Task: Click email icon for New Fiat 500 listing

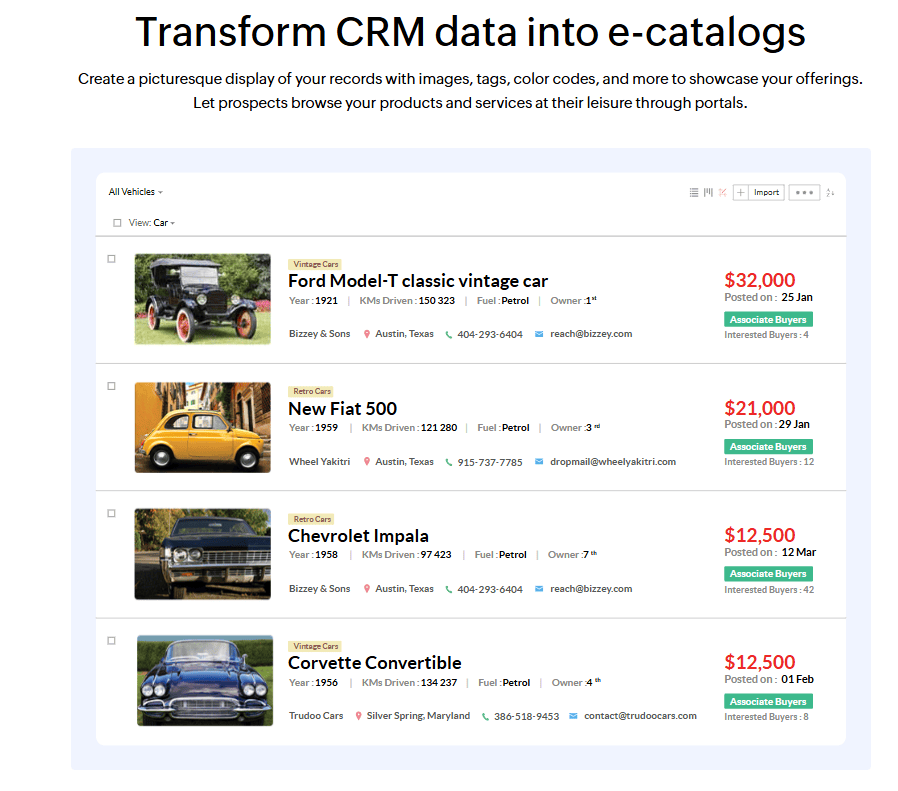Action: pos(539,462)
